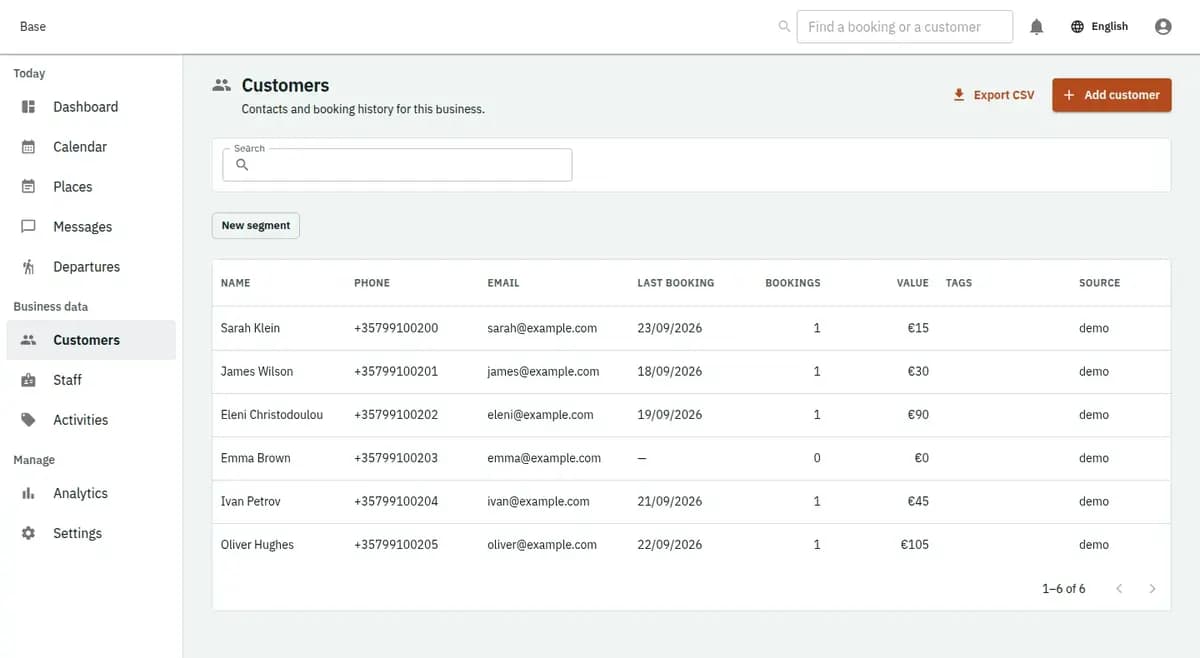Click phone +35799100205
Image resolution: width=1200 pixels, height=658 pixels.
pyautogui.click(x=396, y=545)
